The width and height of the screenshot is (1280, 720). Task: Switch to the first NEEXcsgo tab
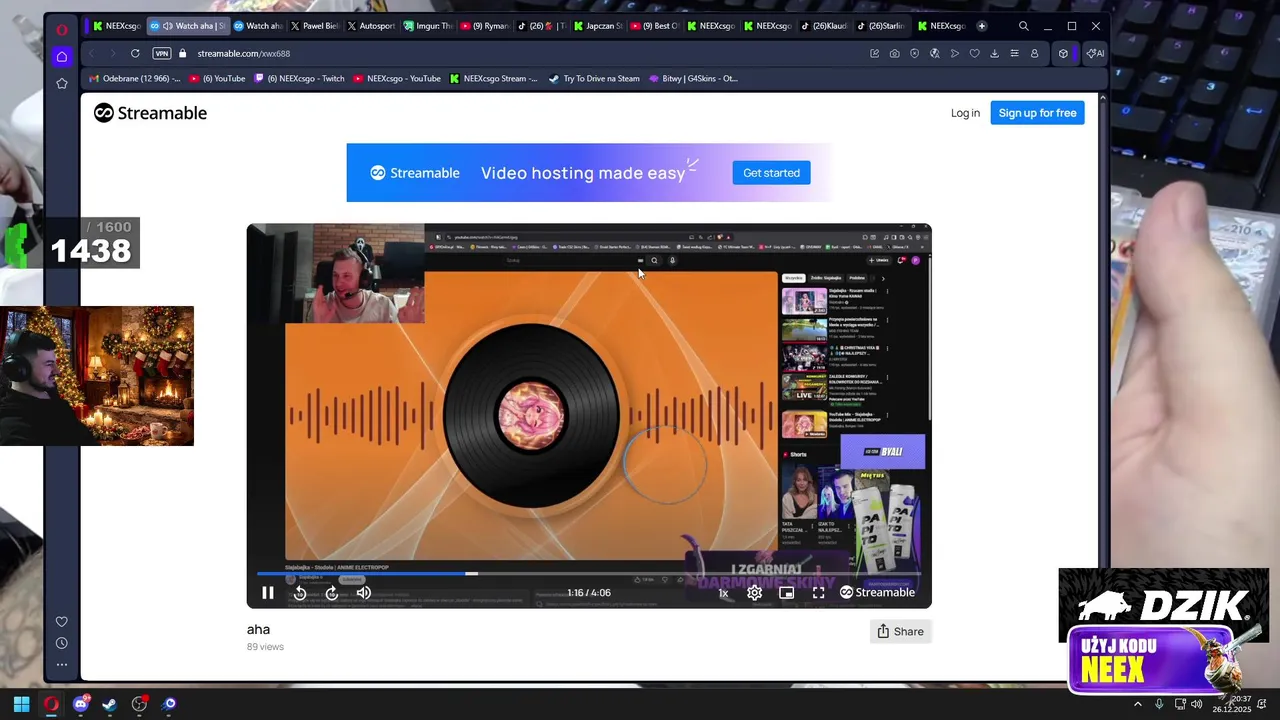[x=116, y=26]
